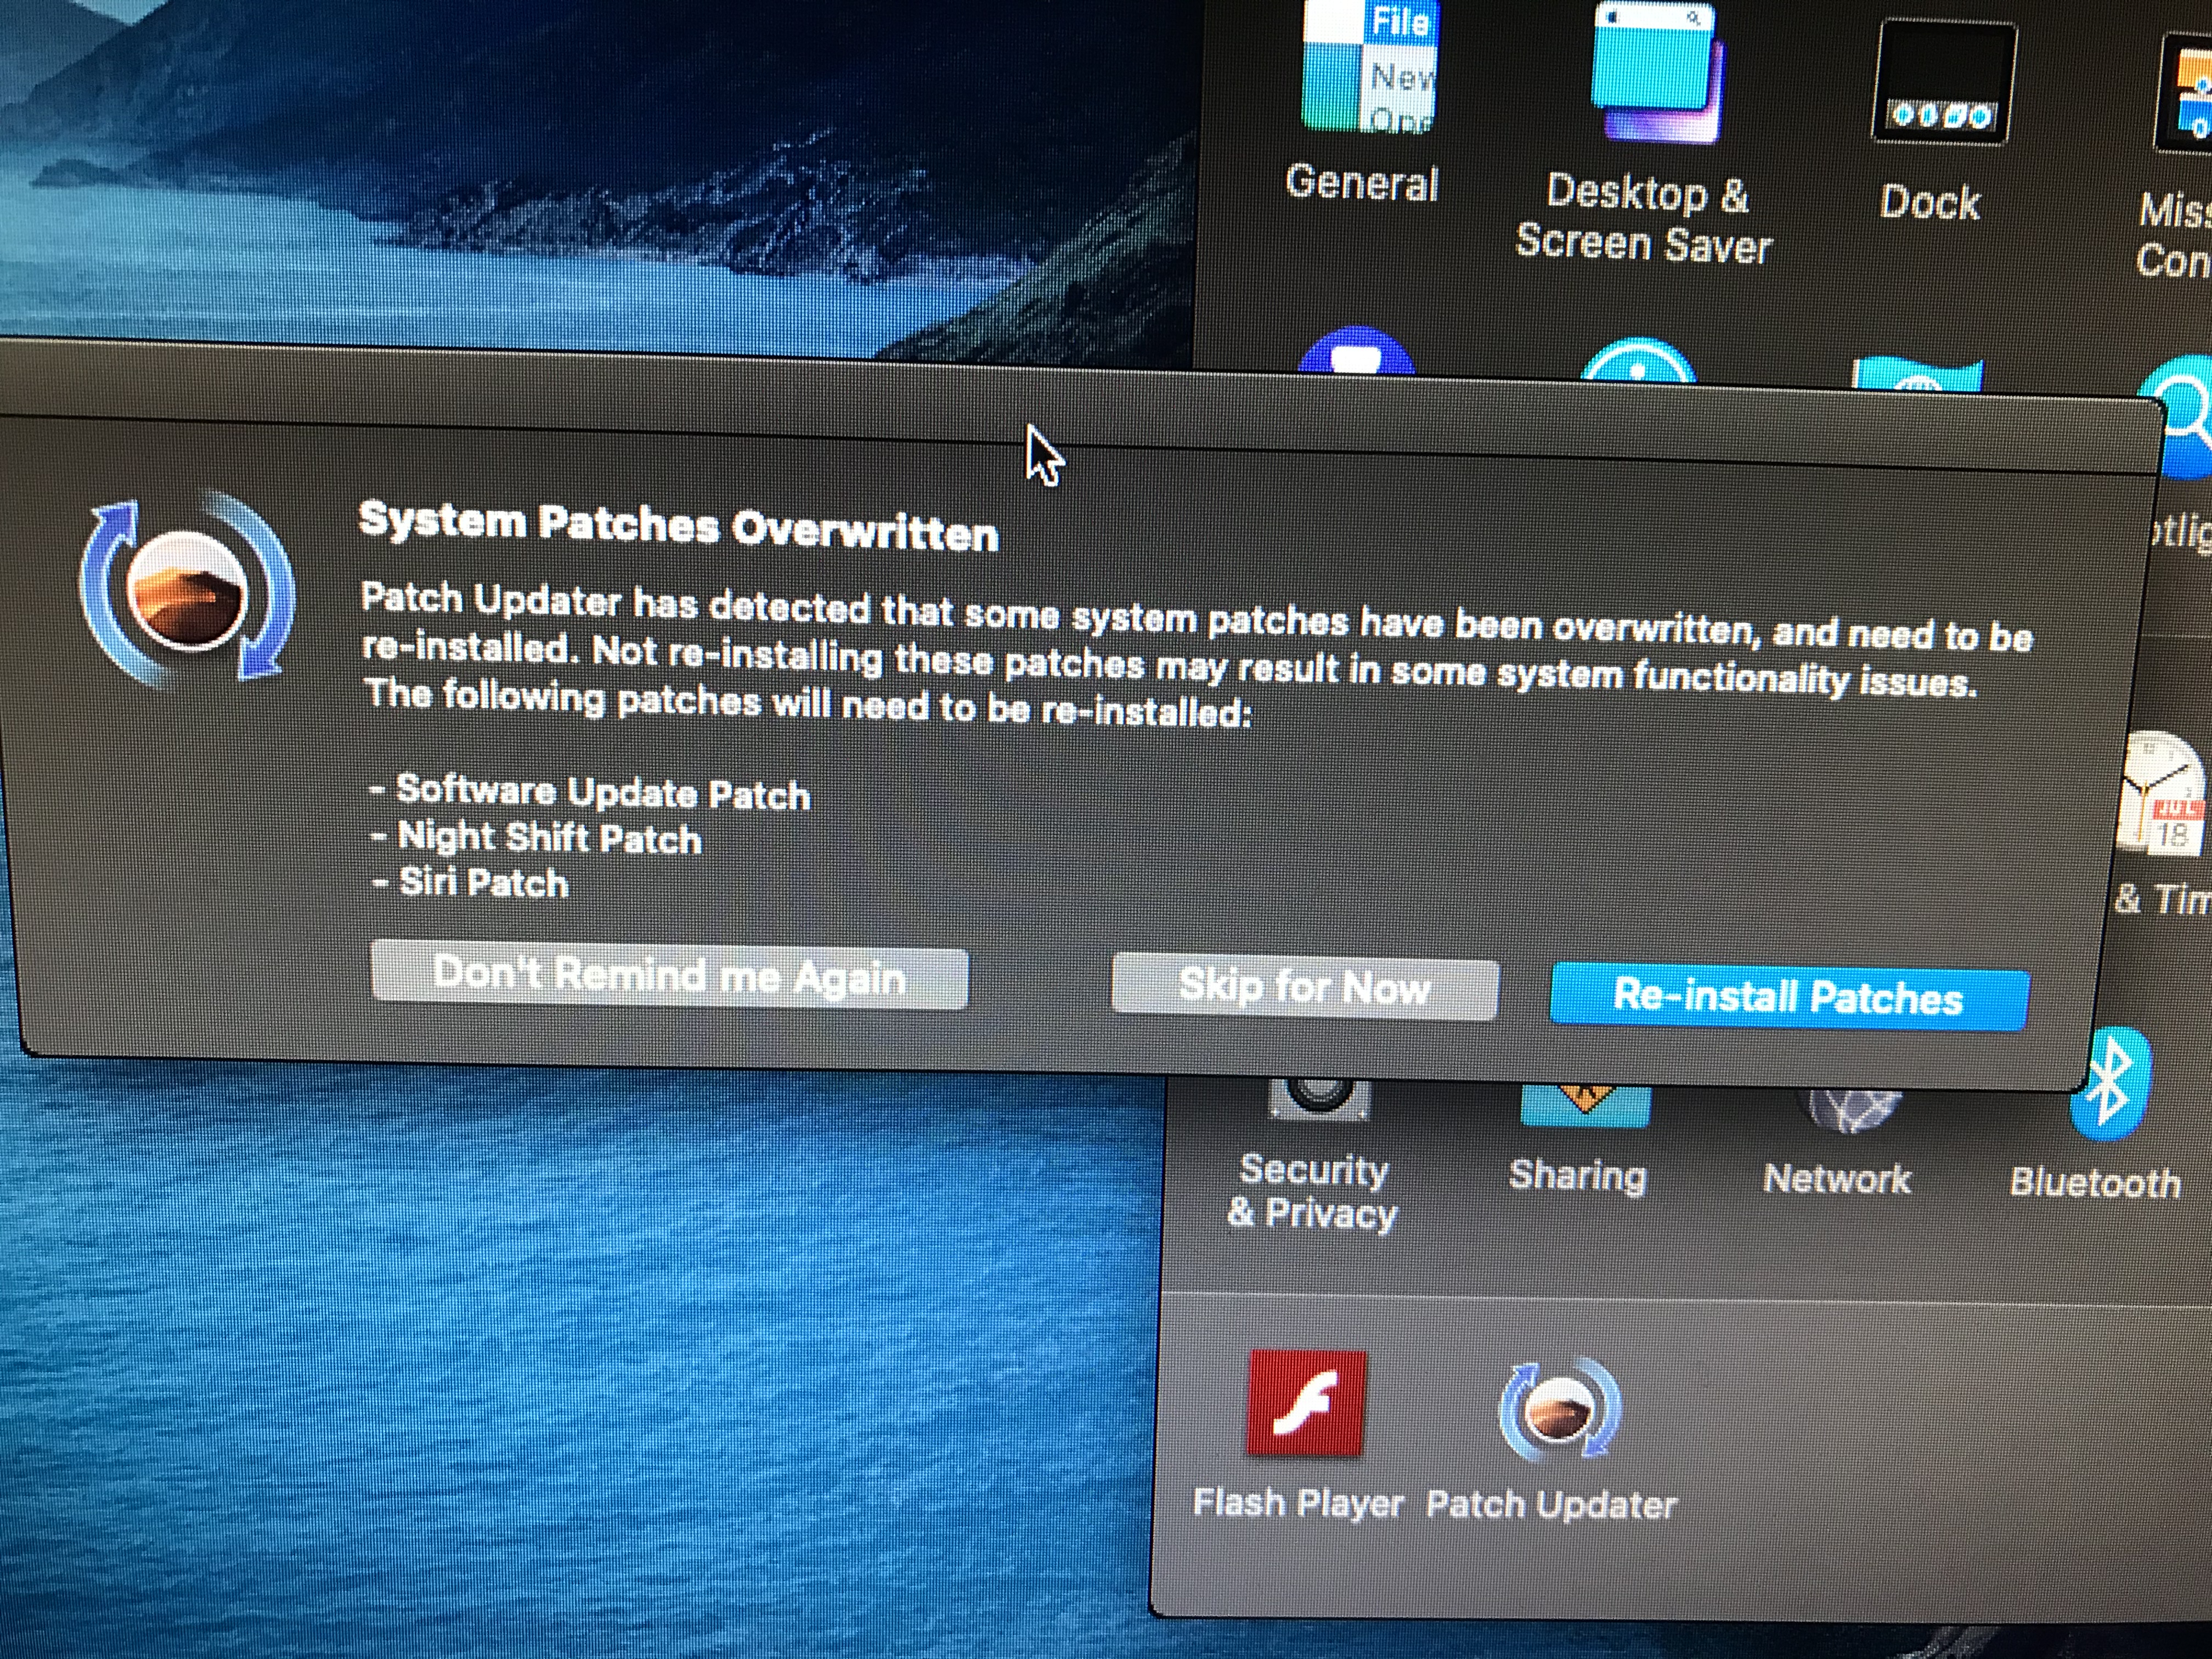
Task: Click the Re-install Patches button
Action: click(x=1789, y=997)
